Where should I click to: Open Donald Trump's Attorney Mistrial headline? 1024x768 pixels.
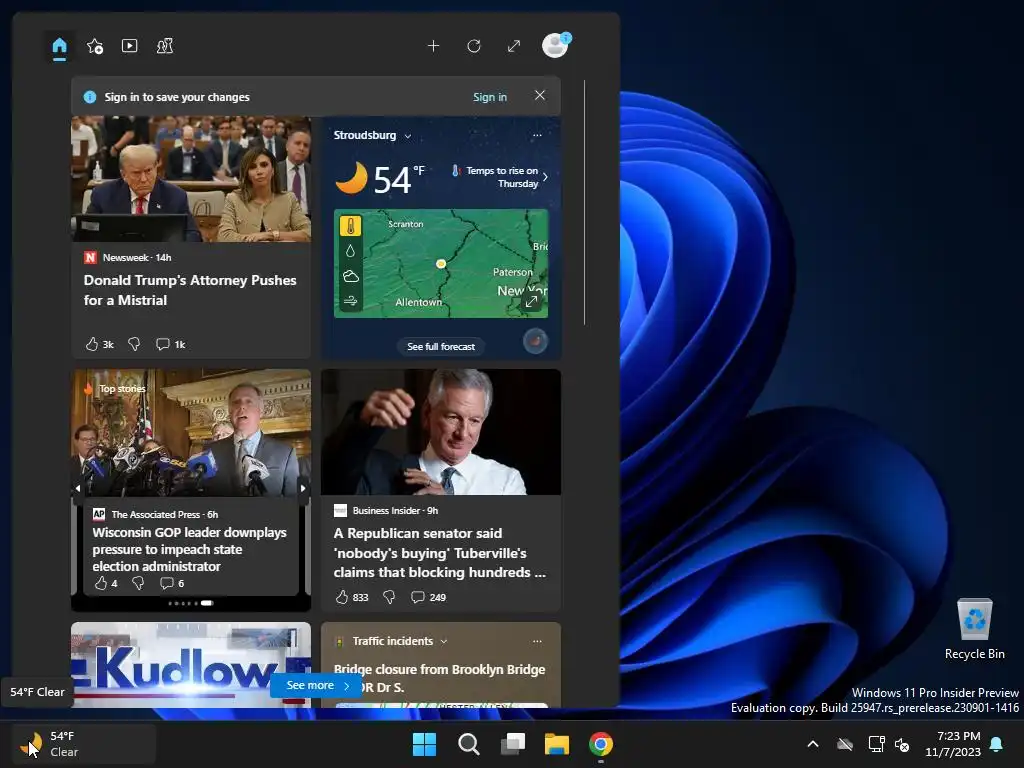(x=190, y=290)
